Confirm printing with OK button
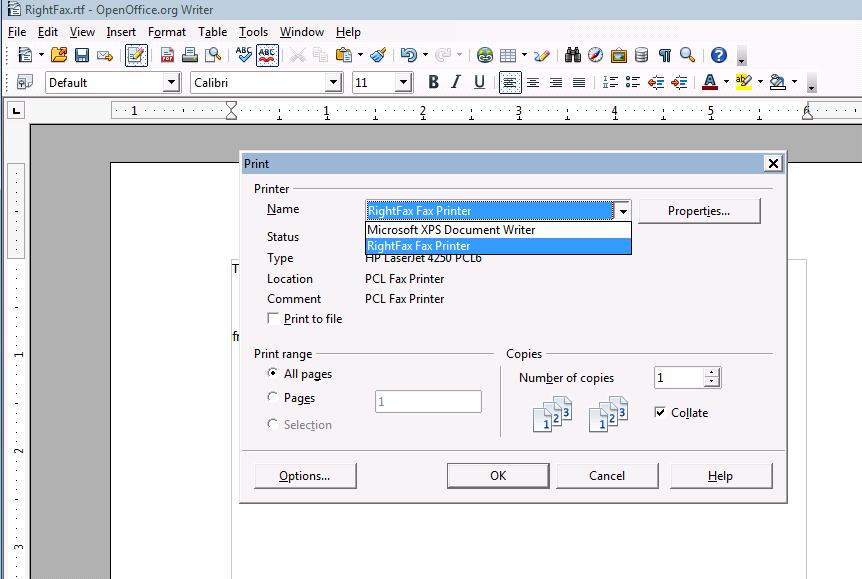 point(498,476)
